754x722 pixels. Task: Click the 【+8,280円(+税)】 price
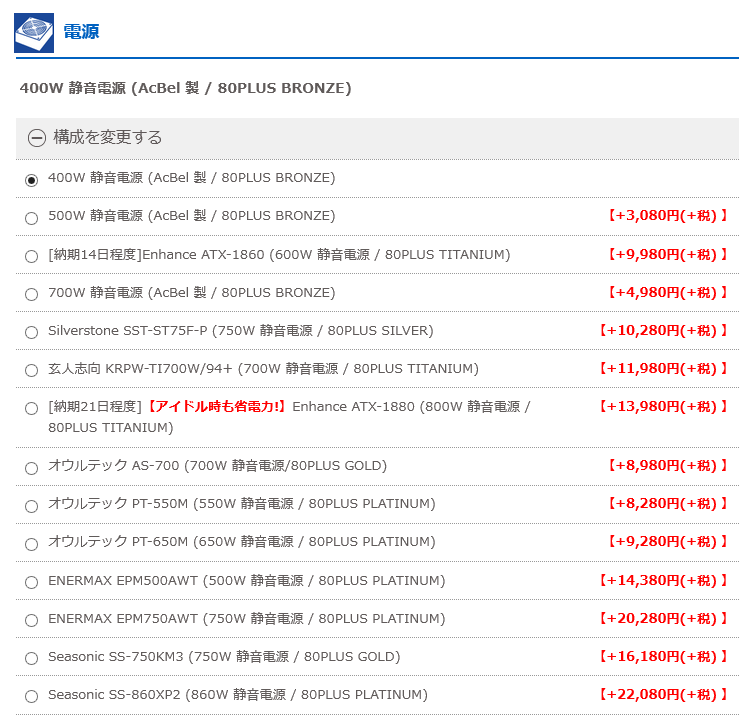pyautogui.click(x=667, y=504)
